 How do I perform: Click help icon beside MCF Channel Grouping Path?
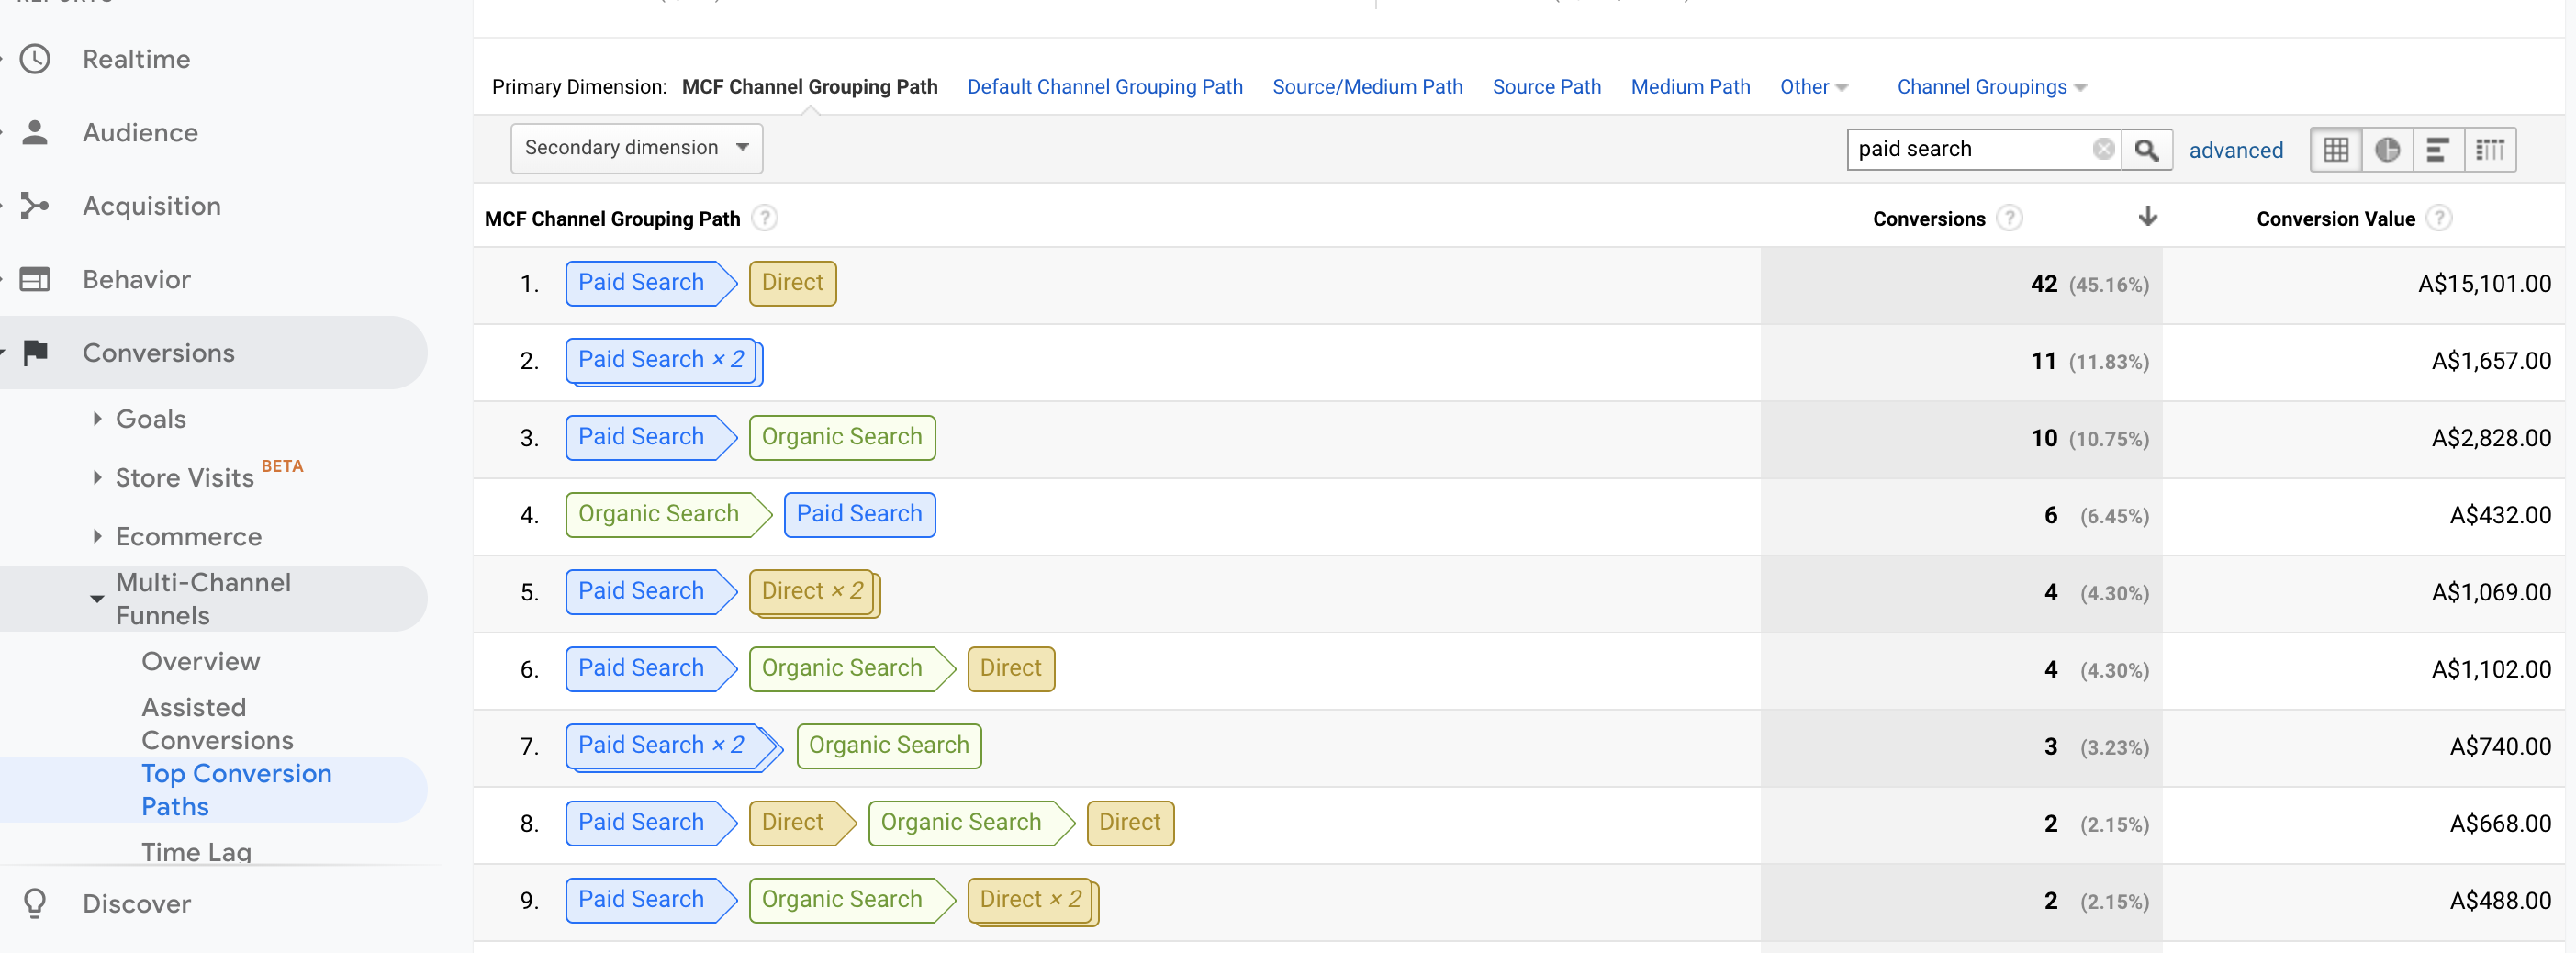765,218
